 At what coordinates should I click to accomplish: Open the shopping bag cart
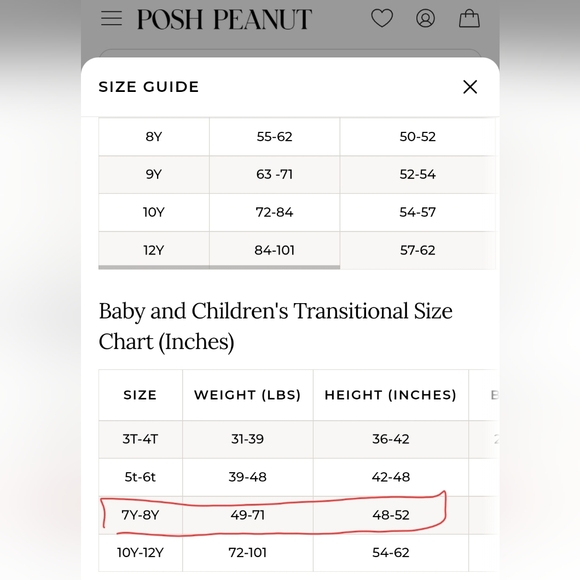click(469, 18)
